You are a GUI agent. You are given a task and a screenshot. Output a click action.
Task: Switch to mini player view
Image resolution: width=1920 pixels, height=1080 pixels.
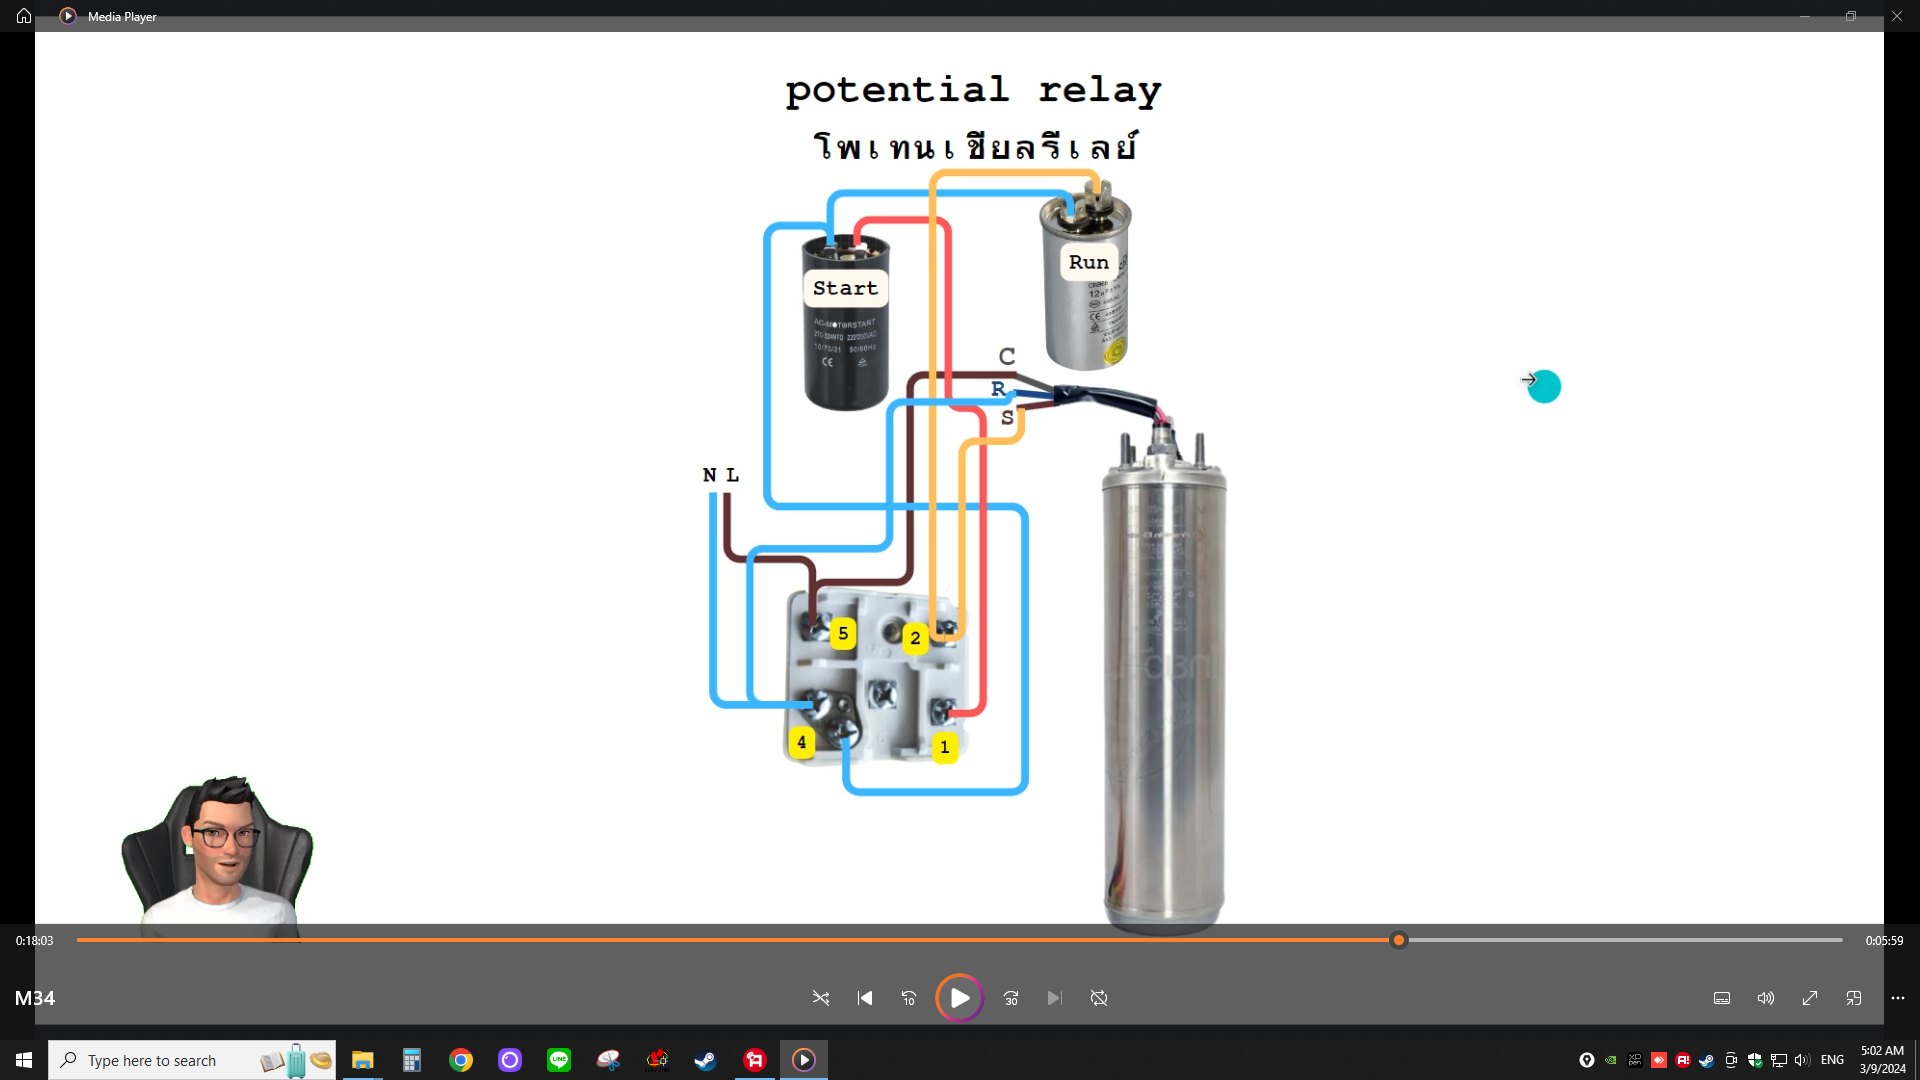(x=1854, y=998)
